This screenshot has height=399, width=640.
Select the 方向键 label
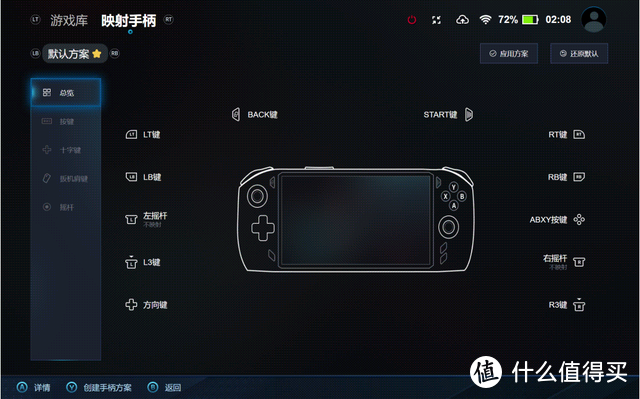[x=155, y=305]
